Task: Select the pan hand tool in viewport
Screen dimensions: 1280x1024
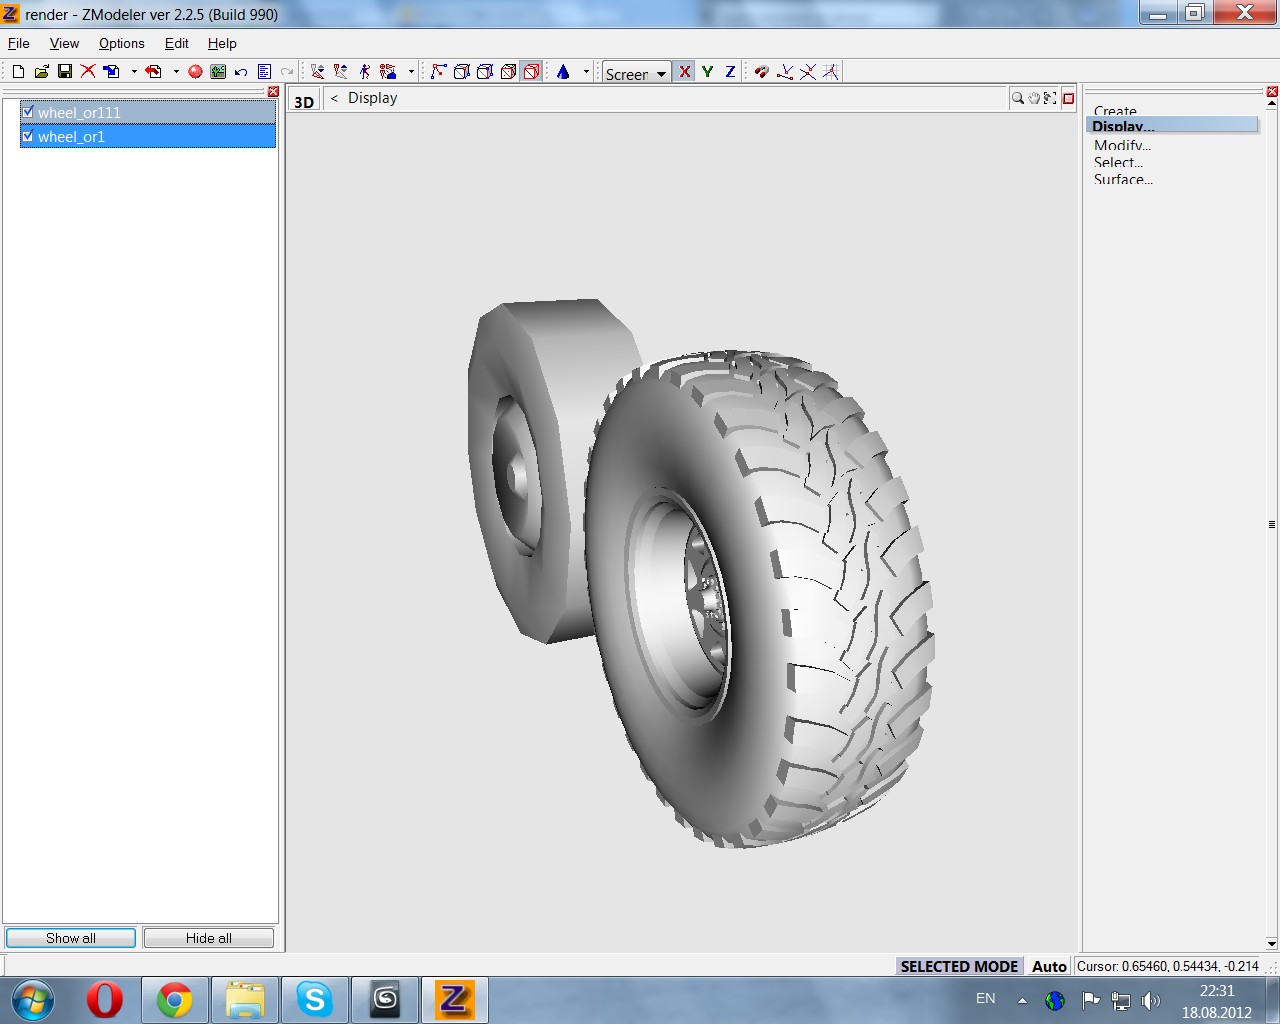Action: pyautogui.click(x=1033, y=98)
